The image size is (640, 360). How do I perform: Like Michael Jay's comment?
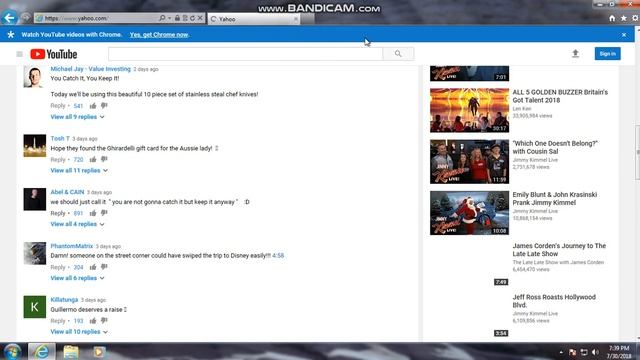coord(93,106)
